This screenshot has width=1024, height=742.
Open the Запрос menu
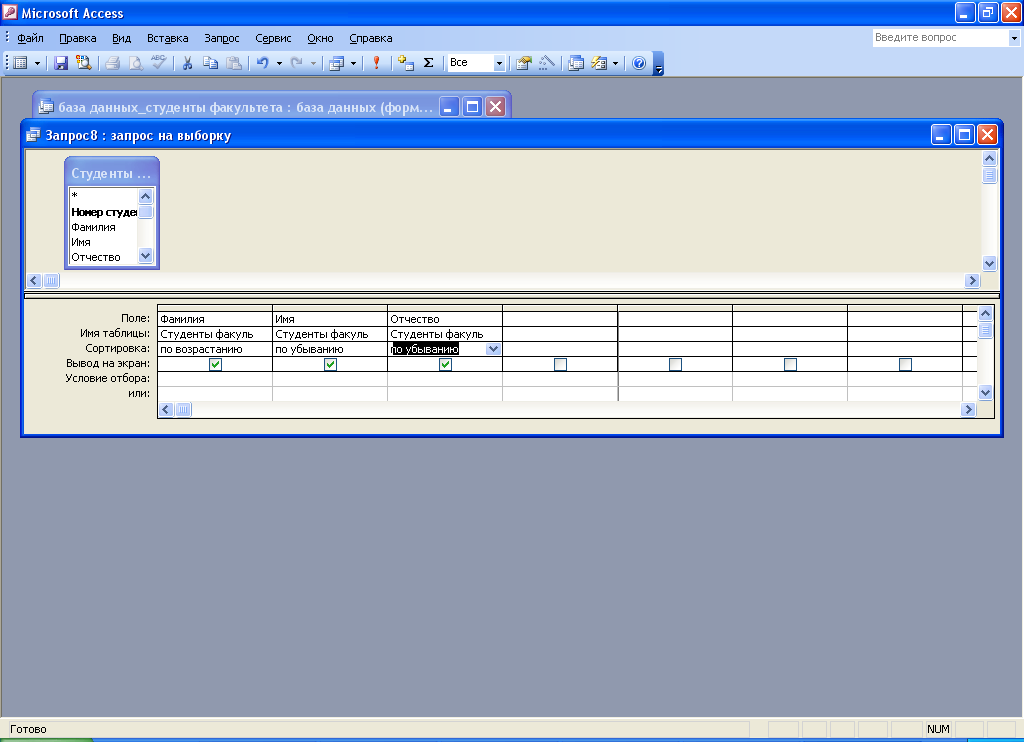point(222,38)
